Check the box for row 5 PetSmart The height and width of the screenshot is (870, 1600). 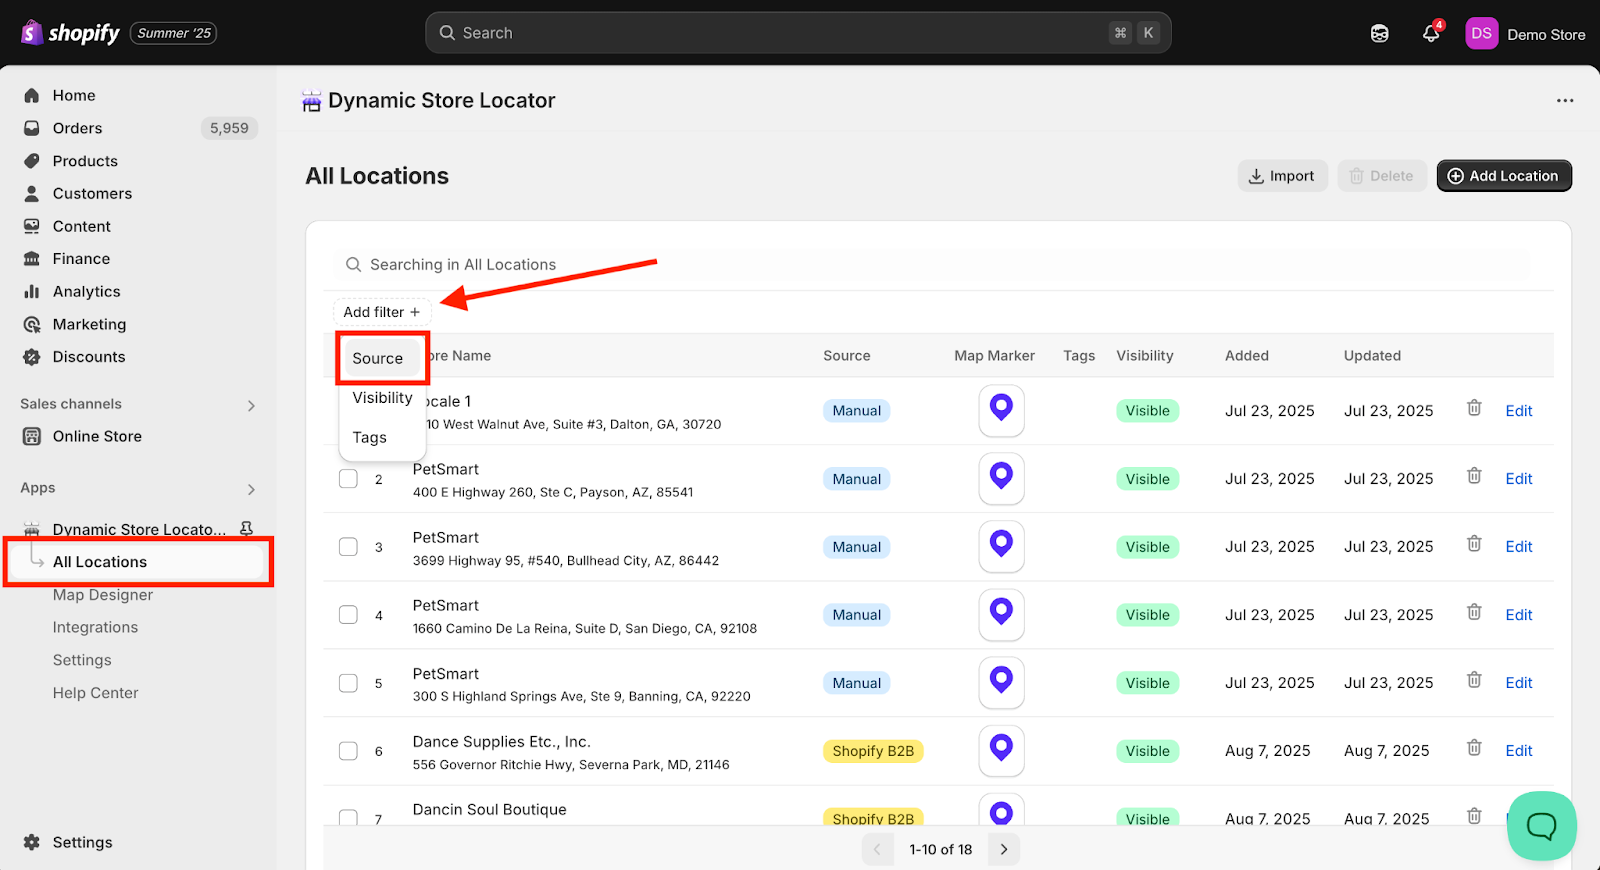[x=348, y=683]
